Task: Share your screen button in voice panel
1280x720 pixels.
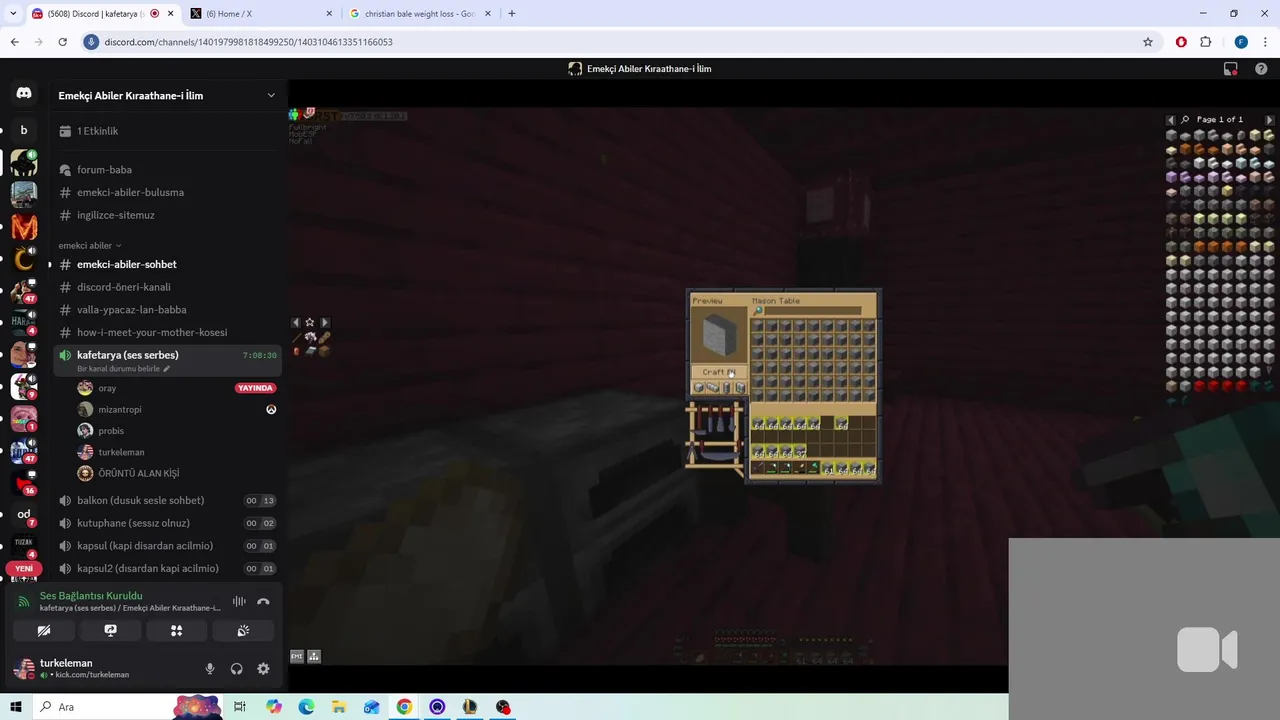Action: tap(110, 631)
